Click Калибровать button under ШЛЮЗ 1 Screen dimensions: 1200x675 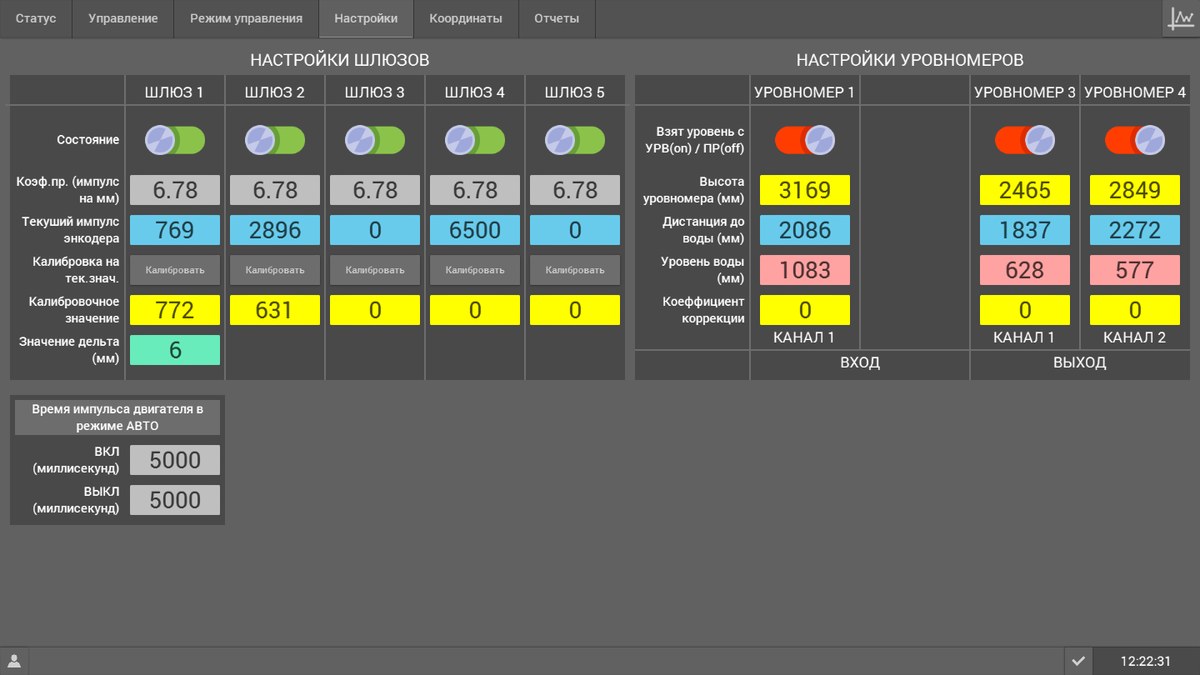175,270
